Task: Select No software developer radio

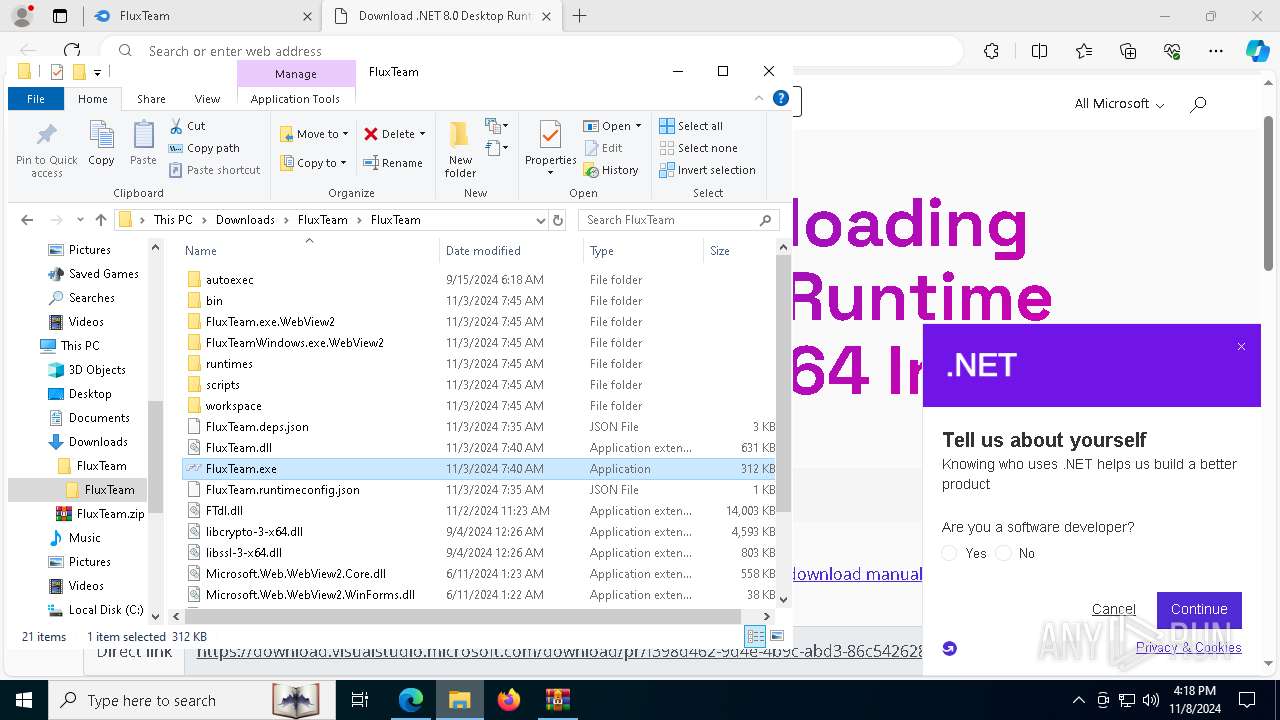Action: point(1004,553)
